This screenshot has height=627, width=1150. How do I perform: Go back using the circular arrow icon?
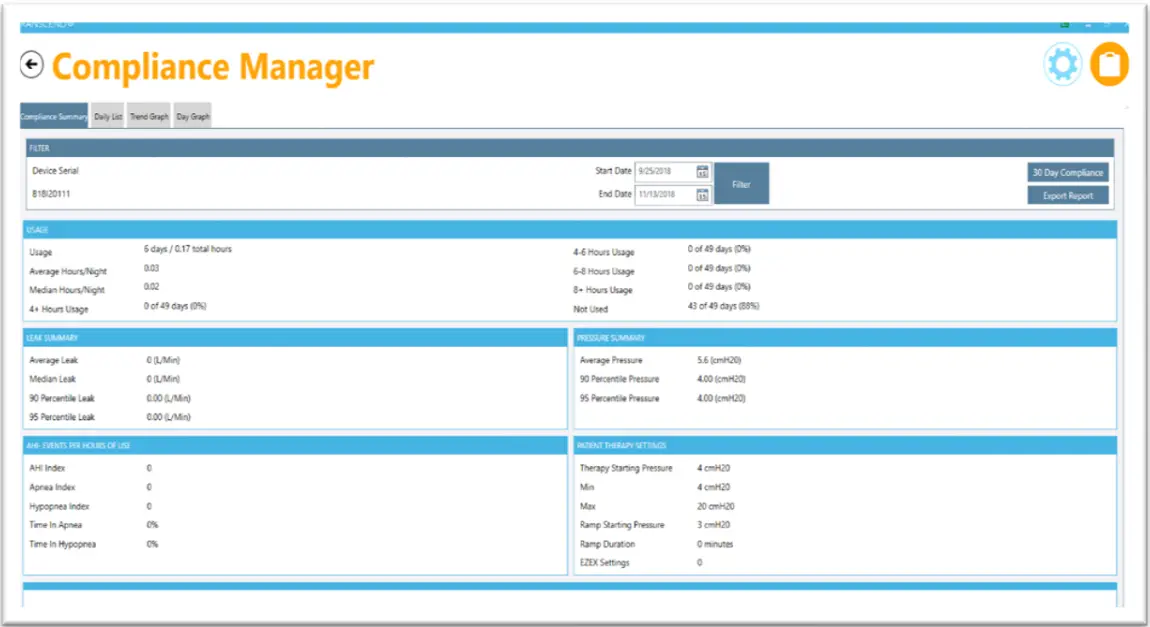click(x=32, y=65)
